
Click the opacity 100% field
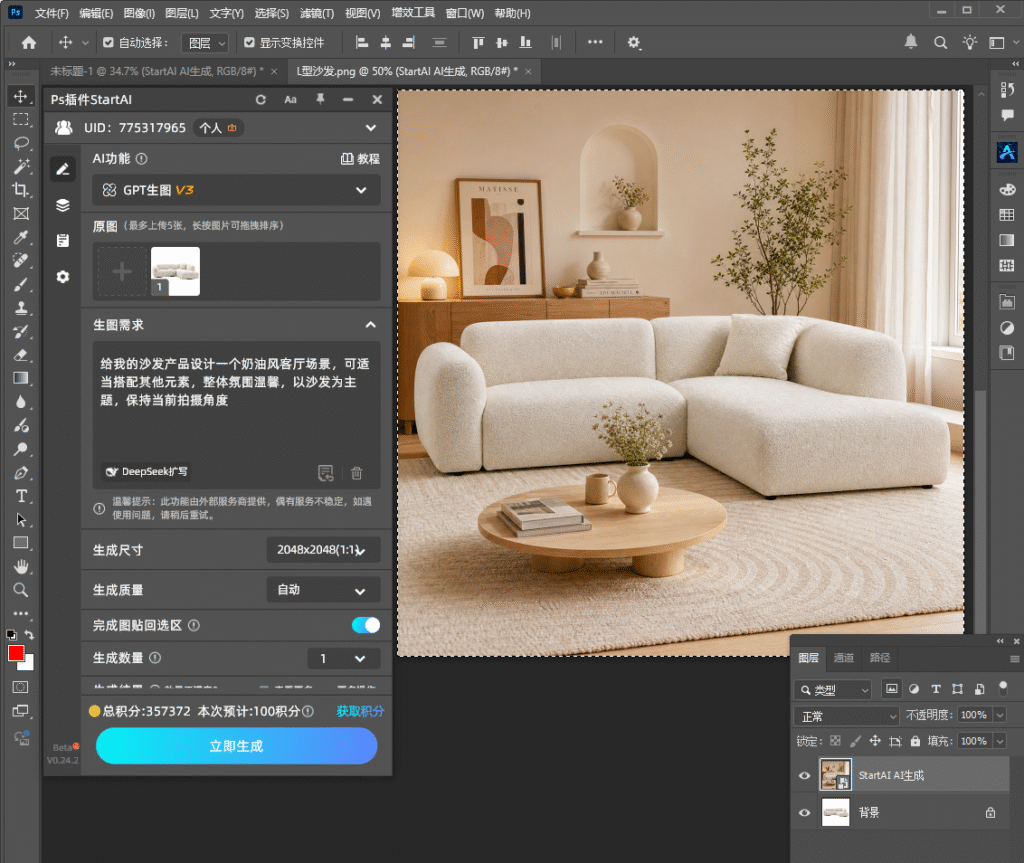pos(974,715)
